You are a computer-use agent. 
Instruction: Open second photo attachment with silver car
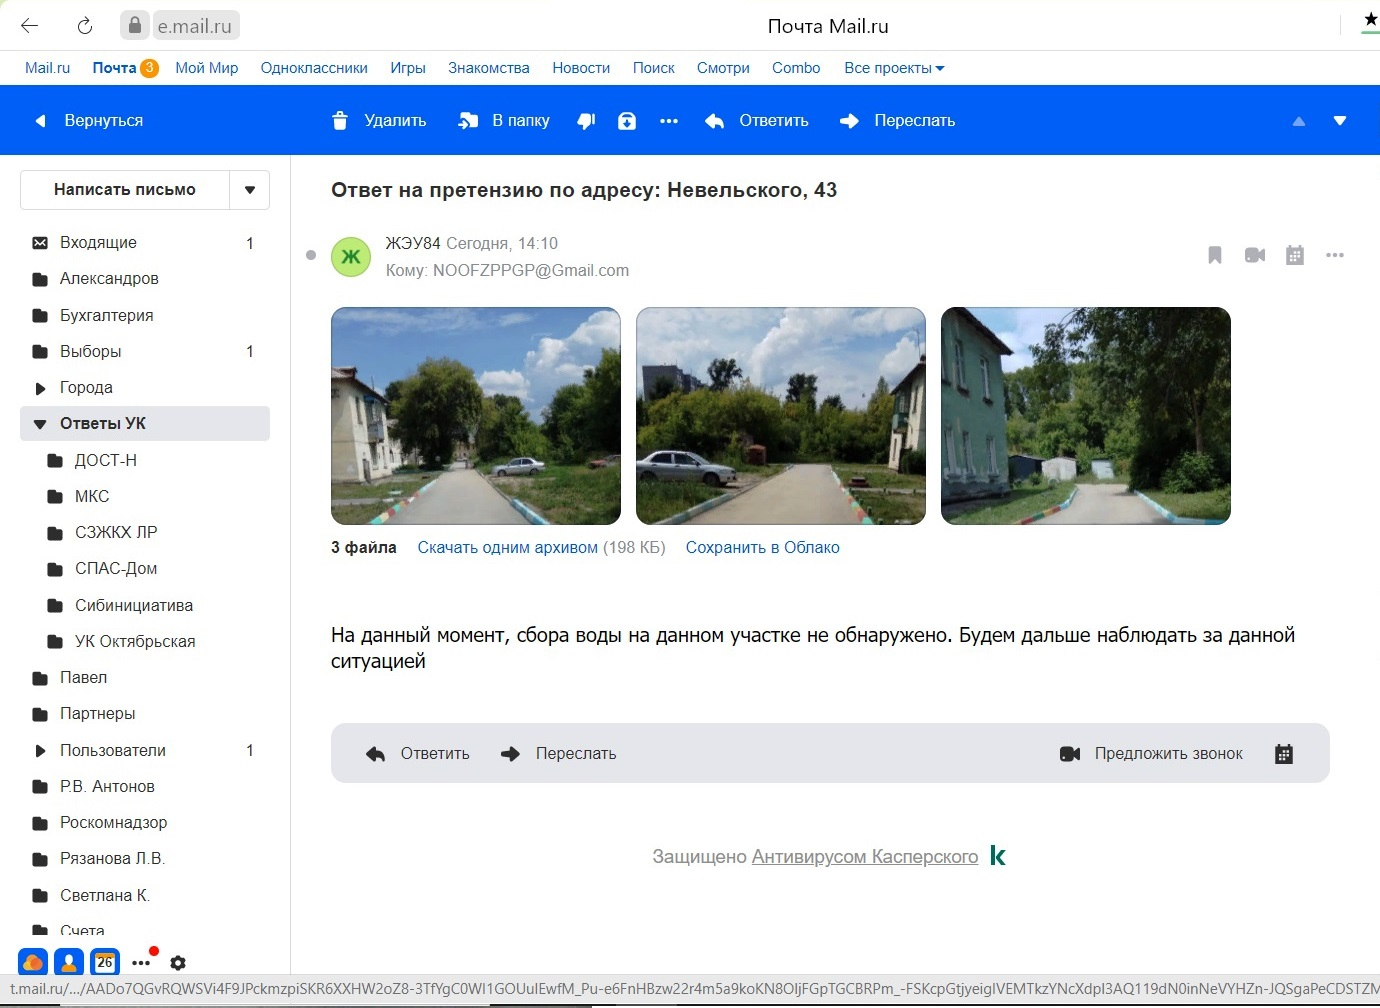pos(781,416)
